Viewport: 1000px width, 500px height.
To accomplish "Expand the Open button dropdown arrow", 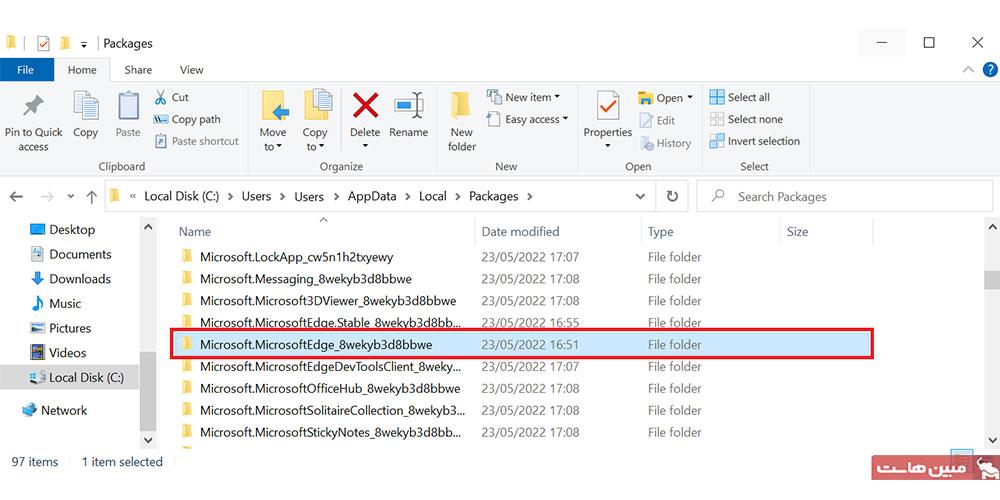I will coord(689,98).
